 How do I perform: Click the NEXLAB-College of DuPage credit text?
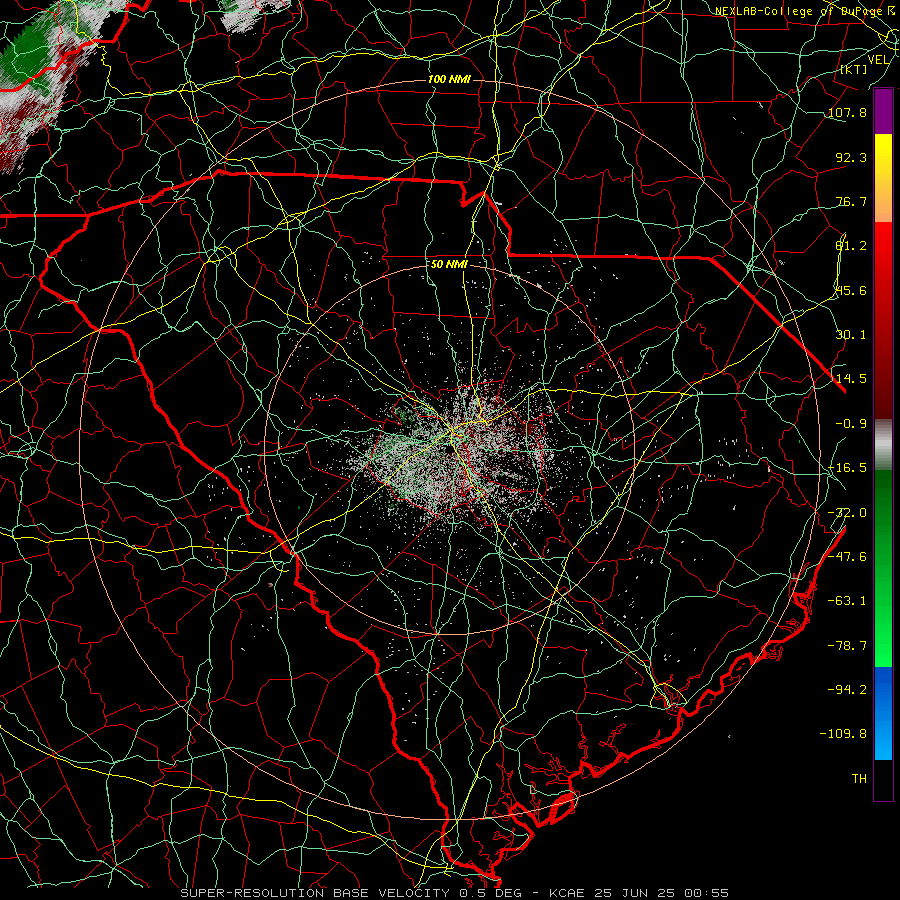(802, 11)
